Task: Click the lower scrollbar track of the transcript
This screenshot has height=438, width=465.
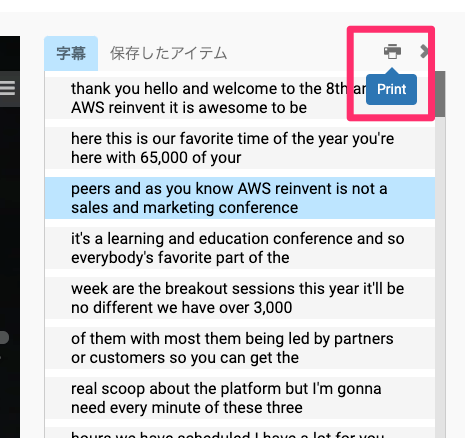Action: point(440,277)
